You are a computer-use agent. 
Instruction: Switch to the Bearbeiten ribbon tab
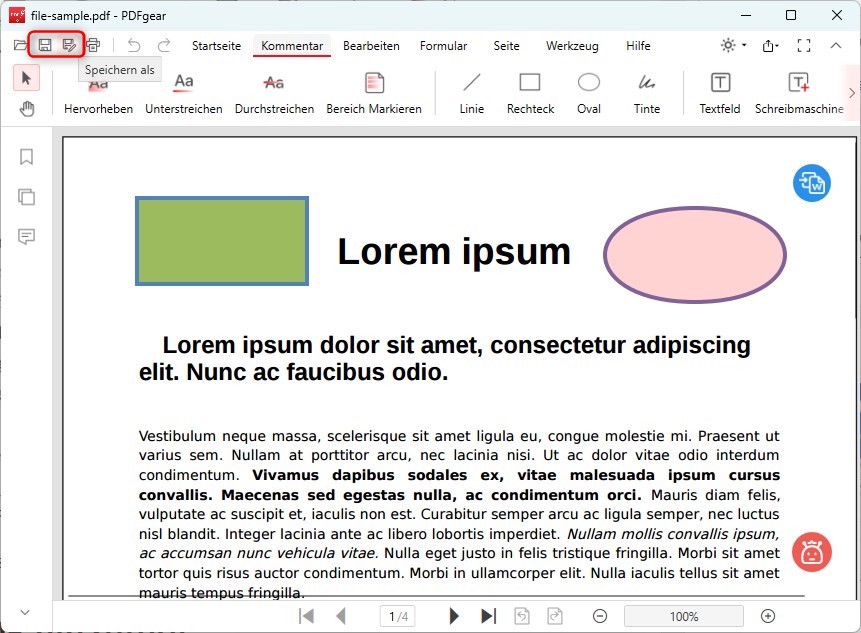click(x=370, y=46)
